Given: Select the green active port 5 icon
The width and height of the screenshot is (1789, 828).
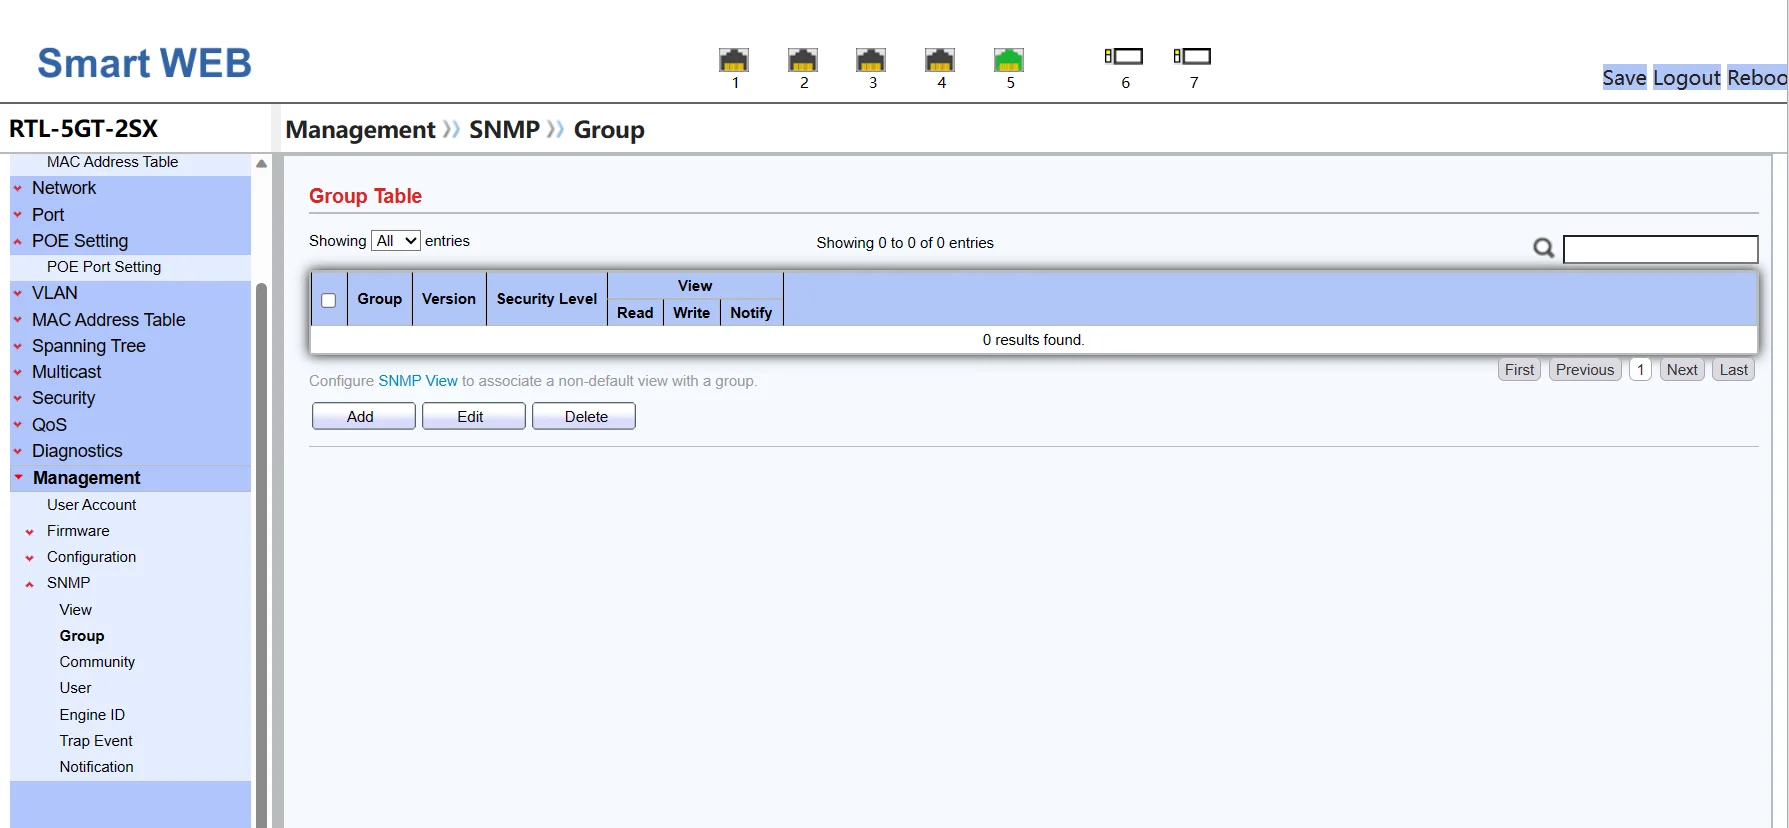Looking at the screenshot, I should click(1009, 60).
